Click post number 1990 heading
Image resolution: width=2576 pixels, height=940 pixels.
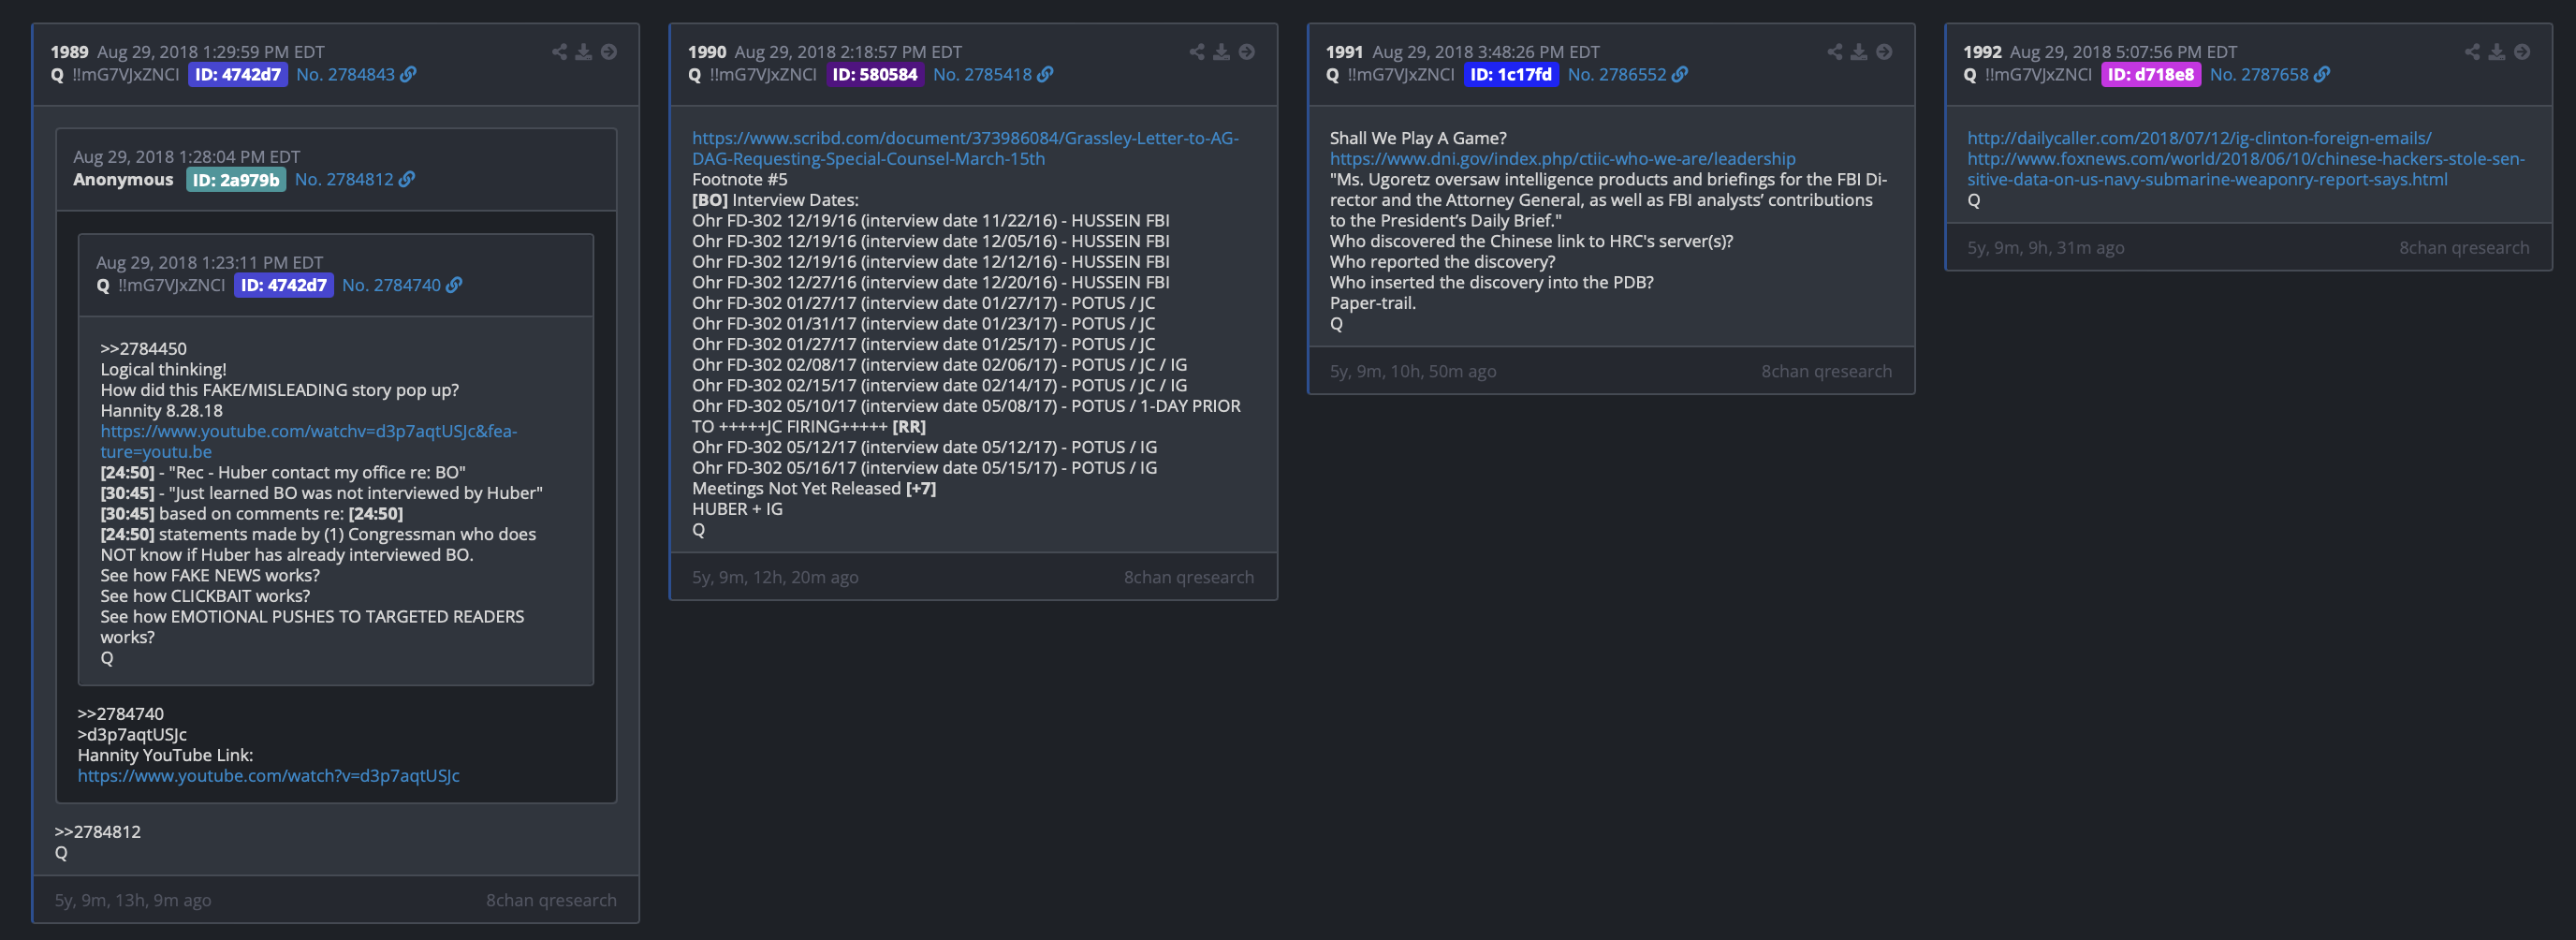(707, 52)
